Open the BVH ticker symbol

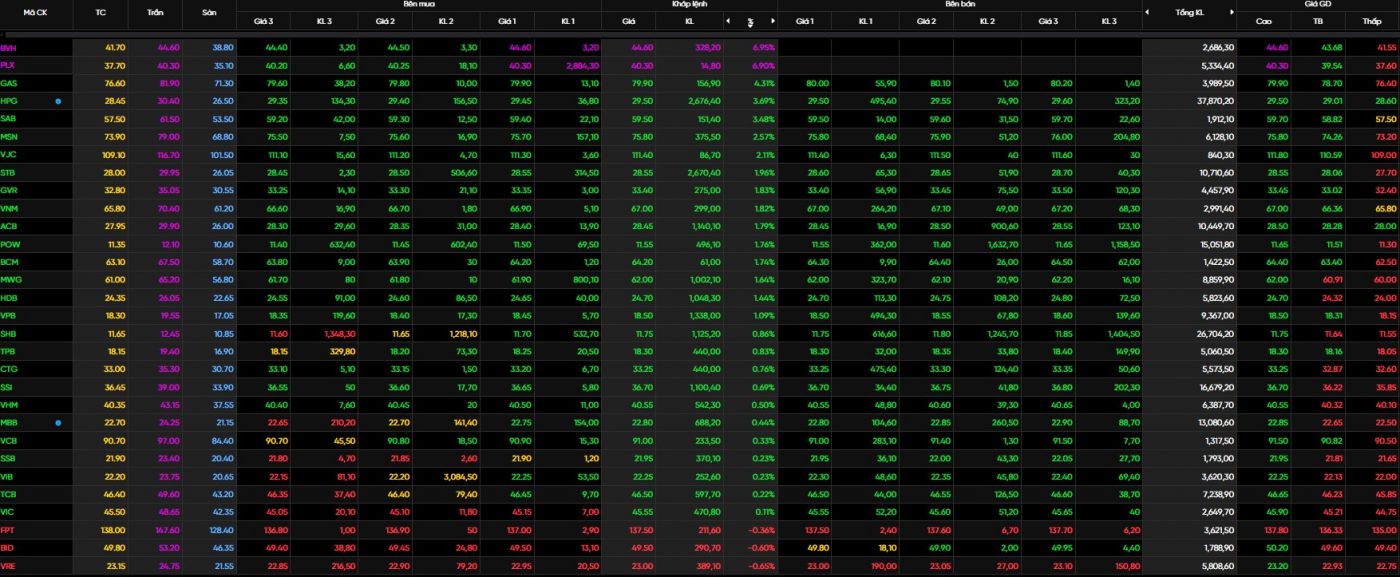coord(9,47)
